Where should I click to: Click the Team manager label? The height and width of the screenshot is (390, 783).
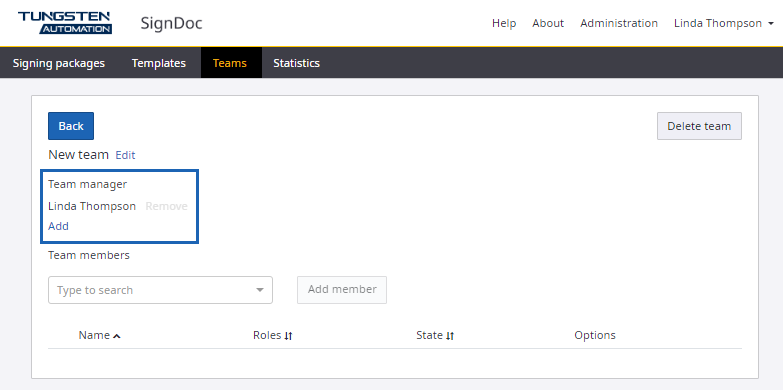click(87, 184)
